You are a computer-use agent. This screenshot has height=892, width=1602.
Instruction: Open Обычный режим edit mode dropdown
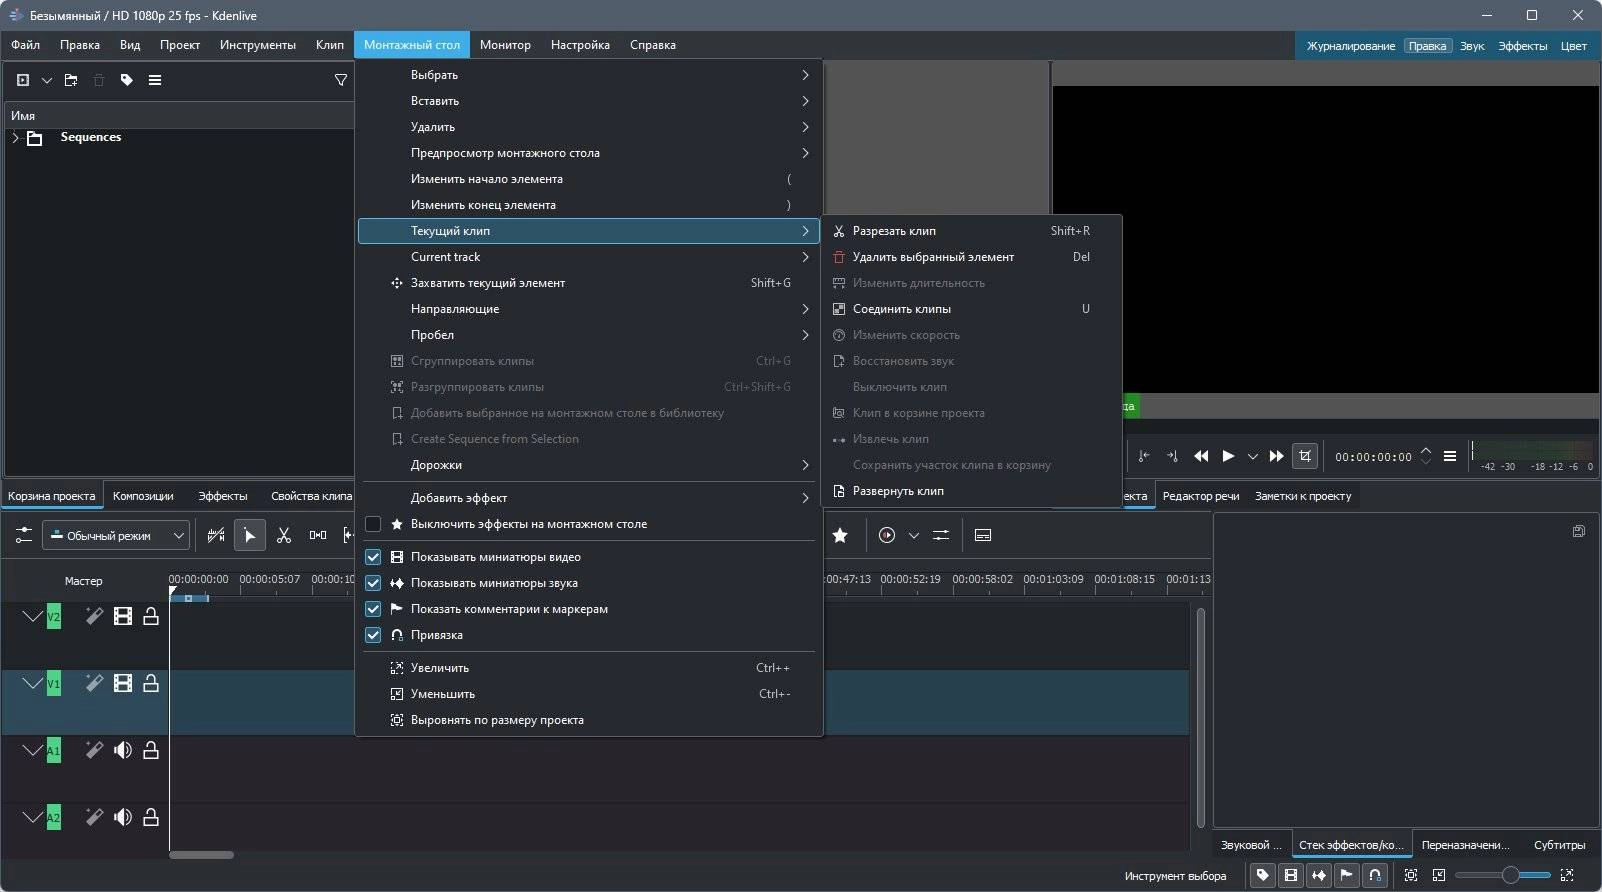click(x=115, y=535)
